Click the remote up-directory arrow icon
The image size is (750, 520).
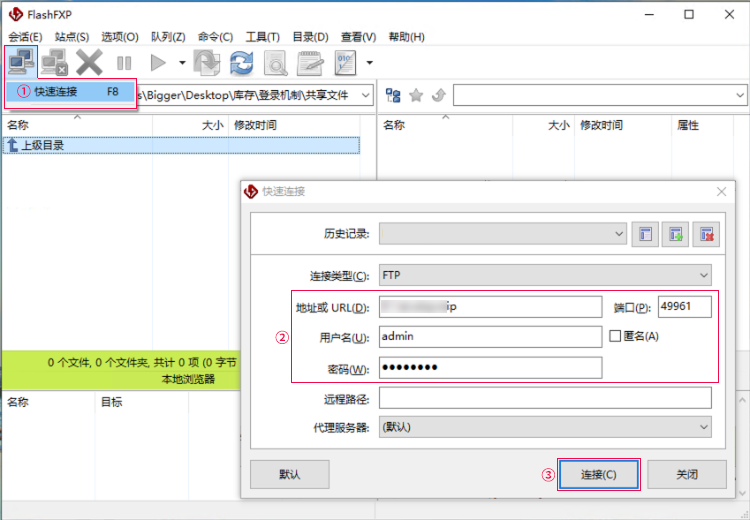(x=439, y=95)
